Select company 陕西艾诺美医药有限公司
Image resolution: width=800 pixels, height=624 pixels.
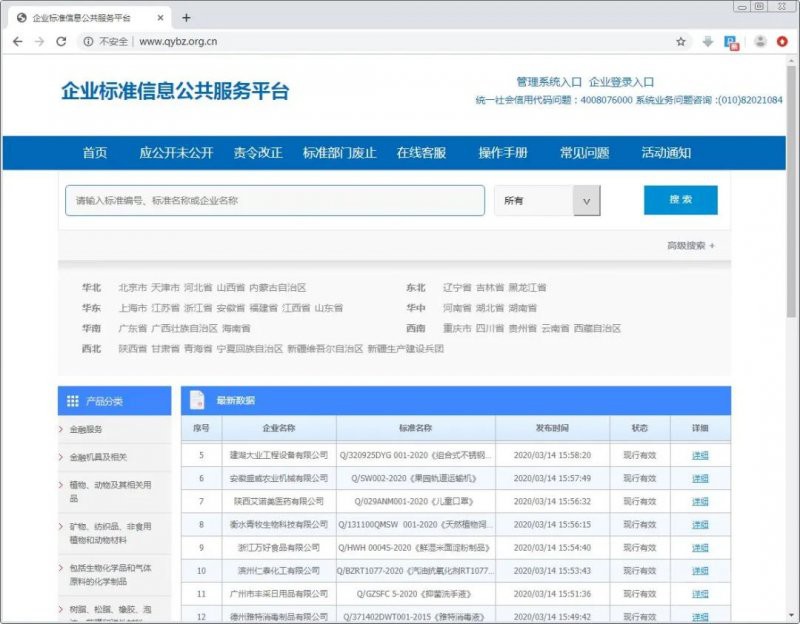[279, 502]
